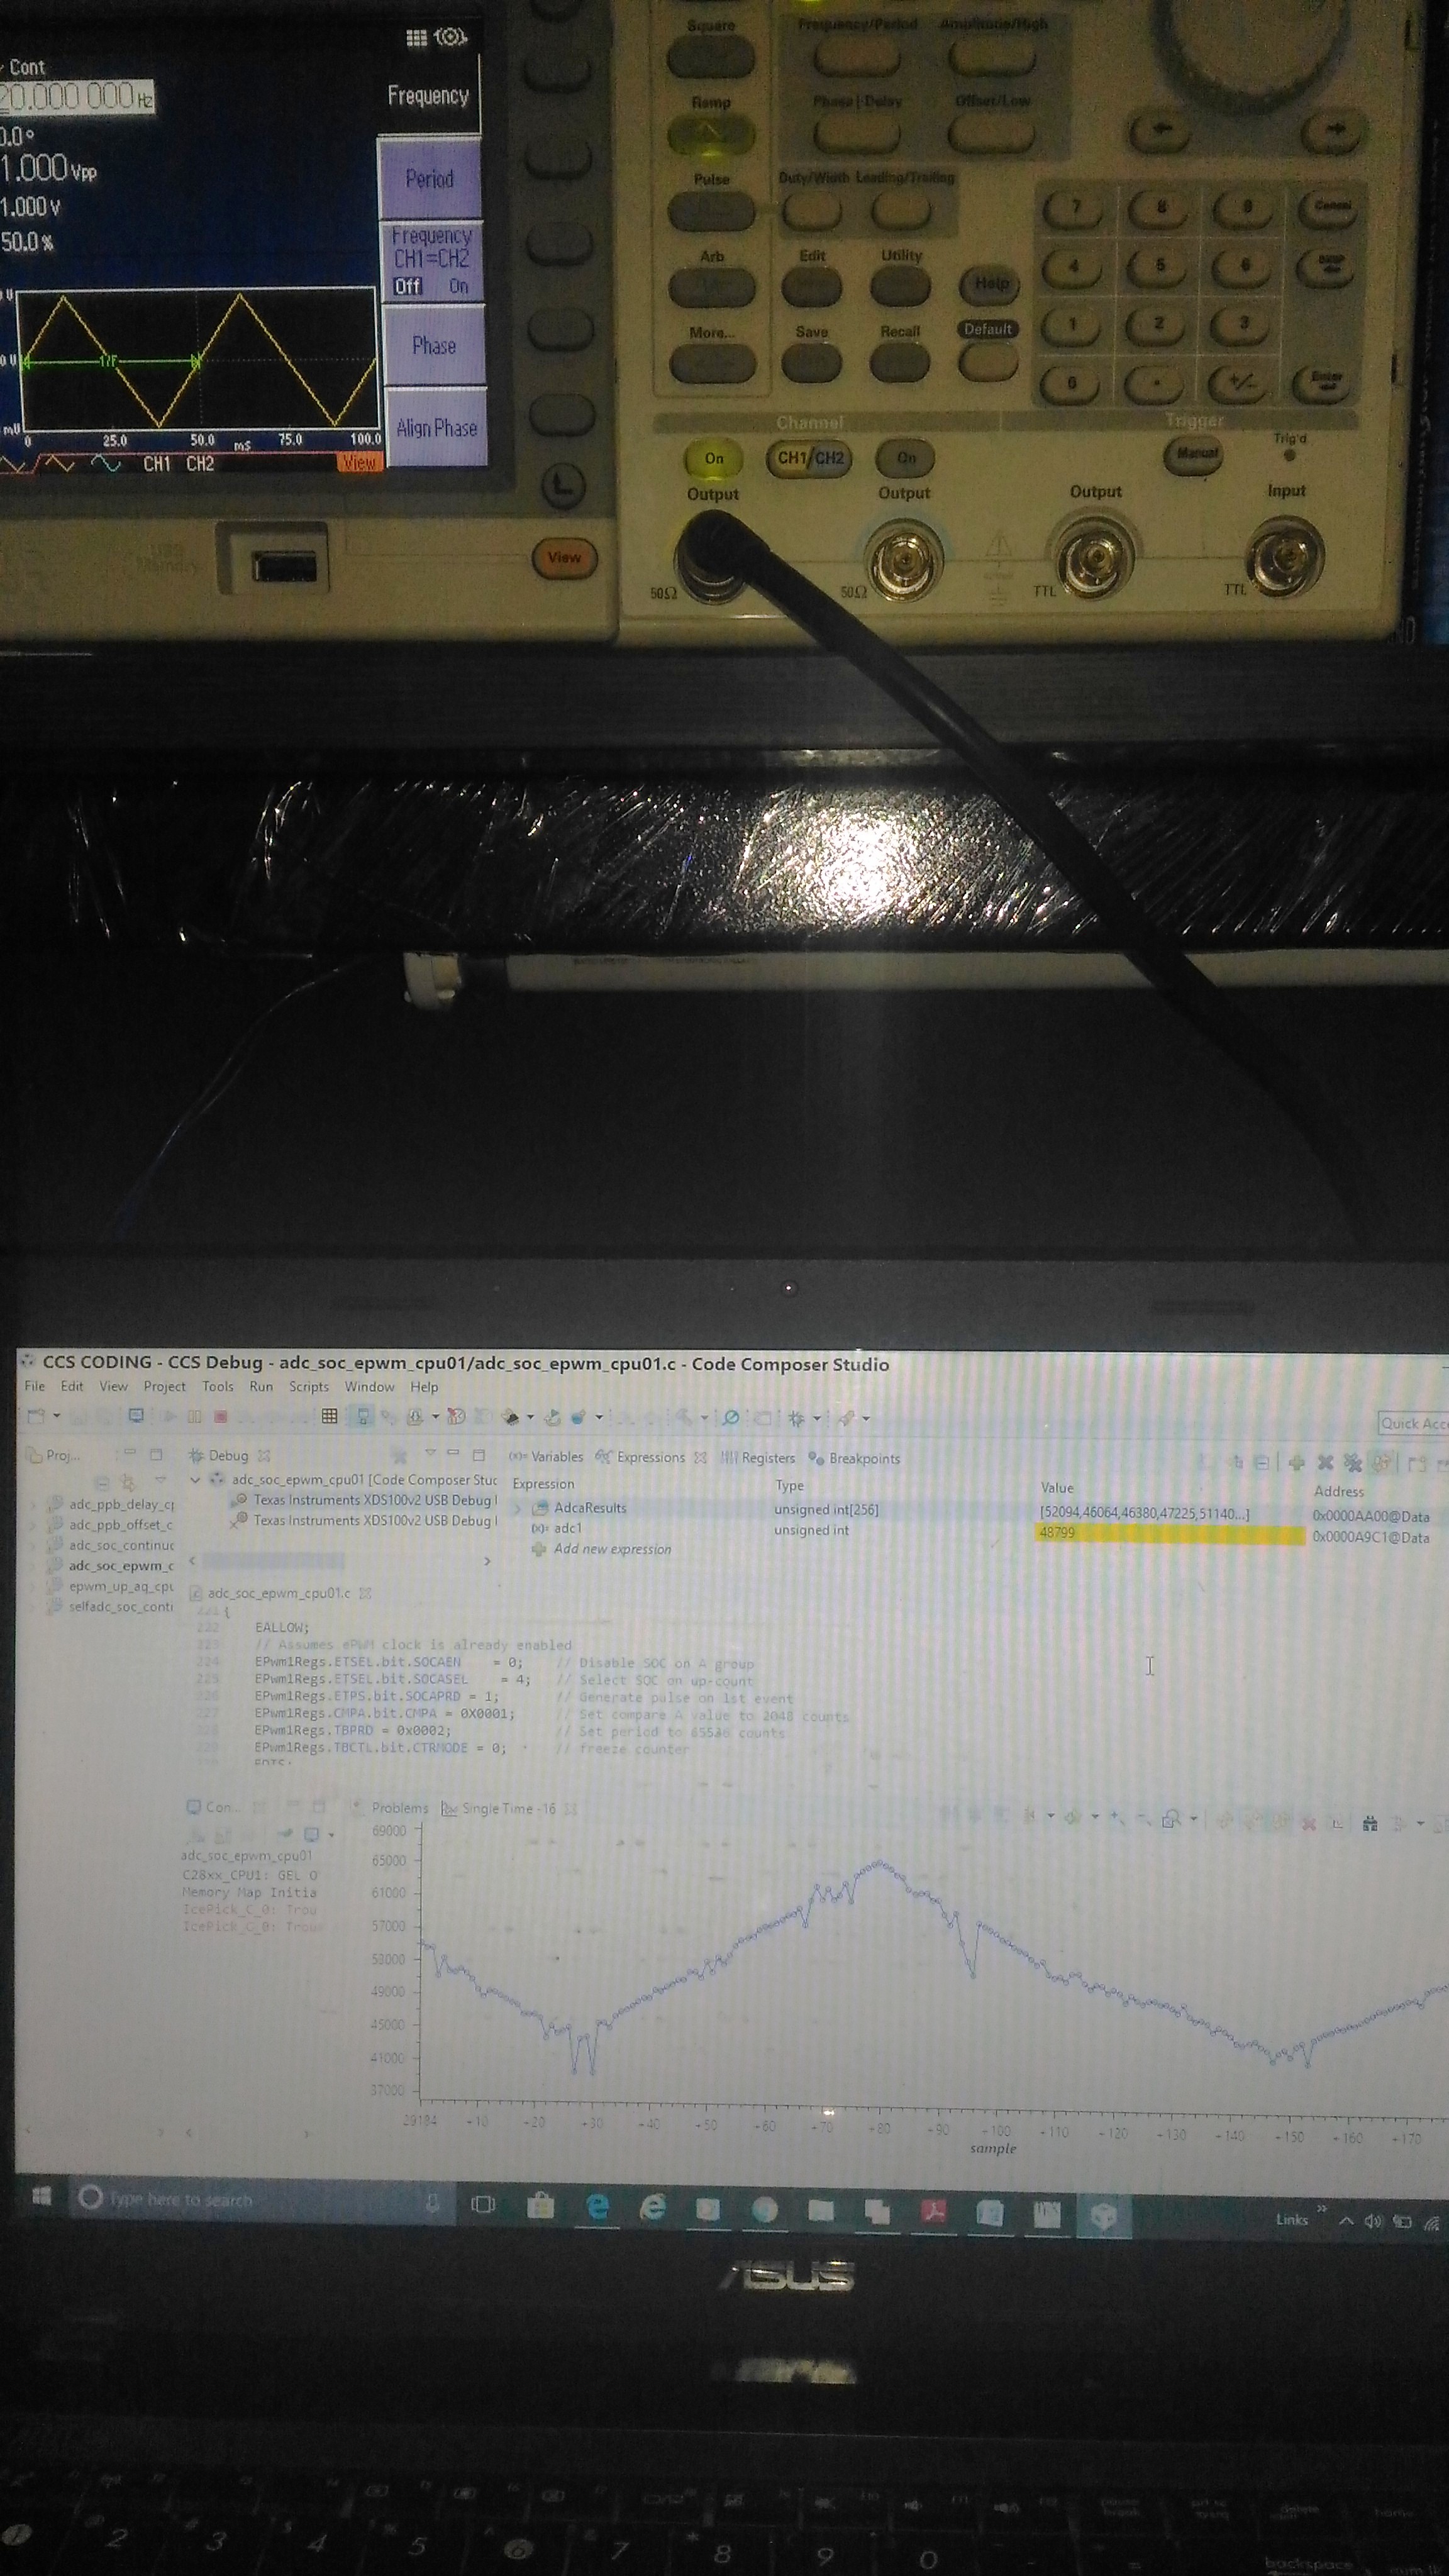Viewport: 1449px width, 2576px height.
Task: Open the Scripts menu
Action: [x=308, y=1386]
